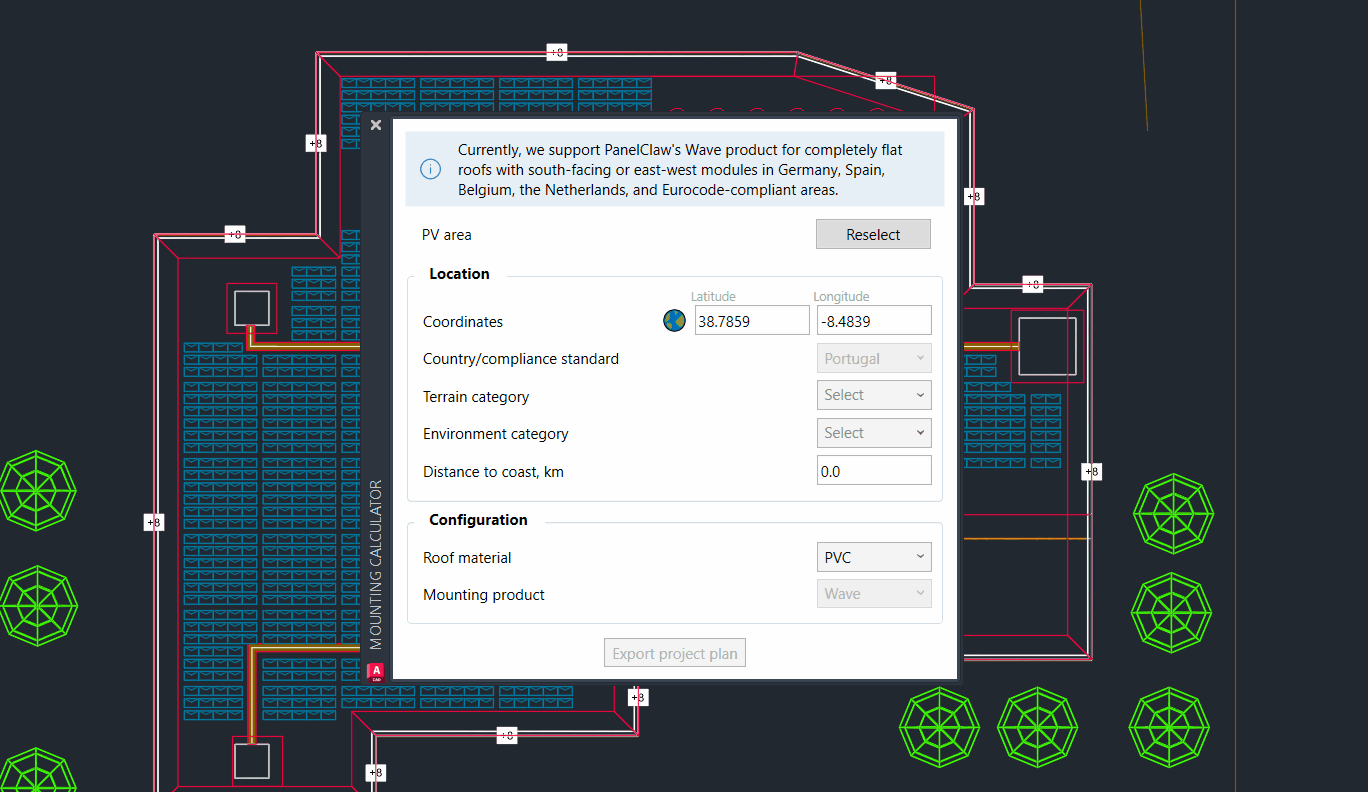Screen dimensions: 1368x792
Task: Click the Export project plan button
Action: click(x=675, y=653)
